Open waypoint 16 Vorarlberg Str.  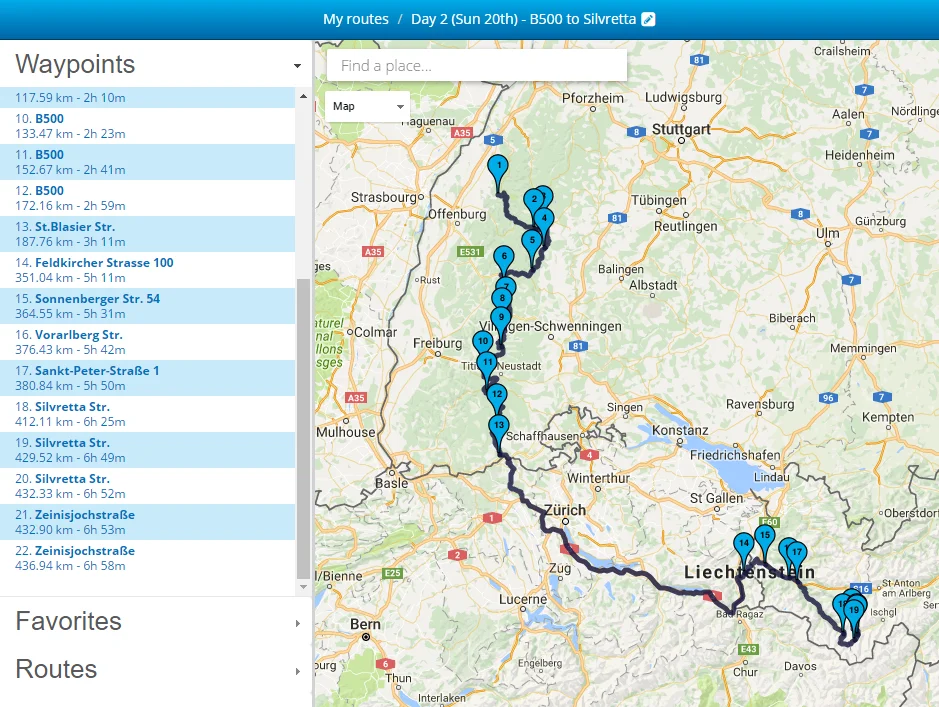147,342
